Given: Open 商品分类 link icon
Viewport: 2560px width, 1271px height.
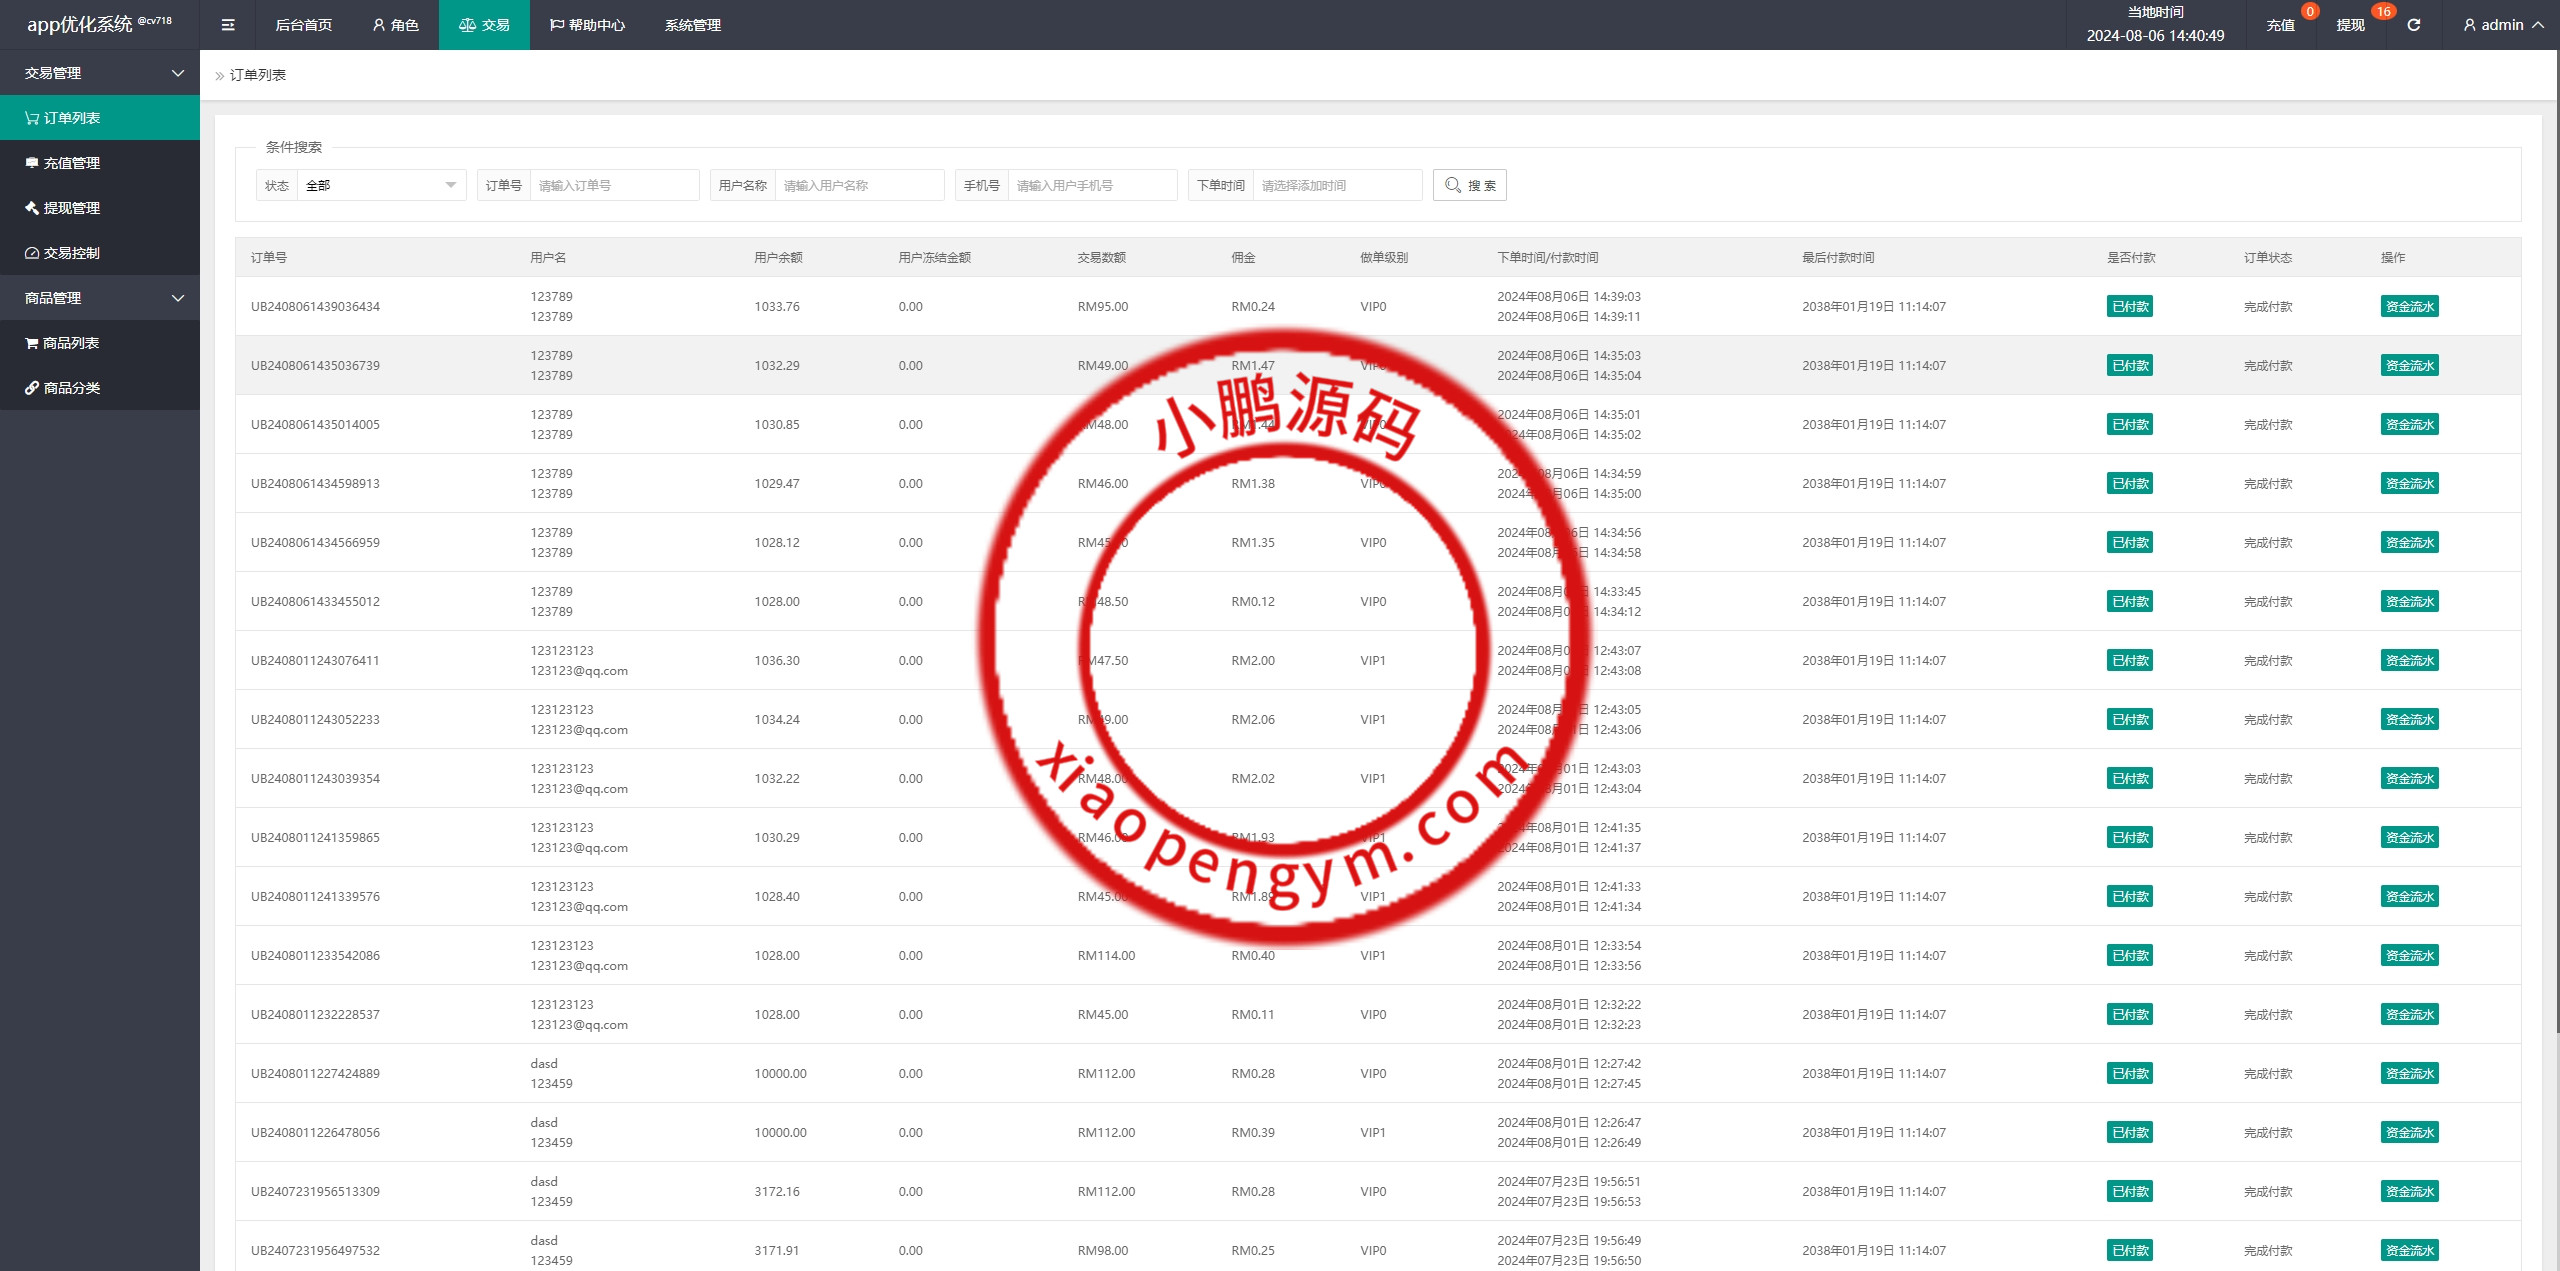Looking at the screenshot, I should 31,387.
